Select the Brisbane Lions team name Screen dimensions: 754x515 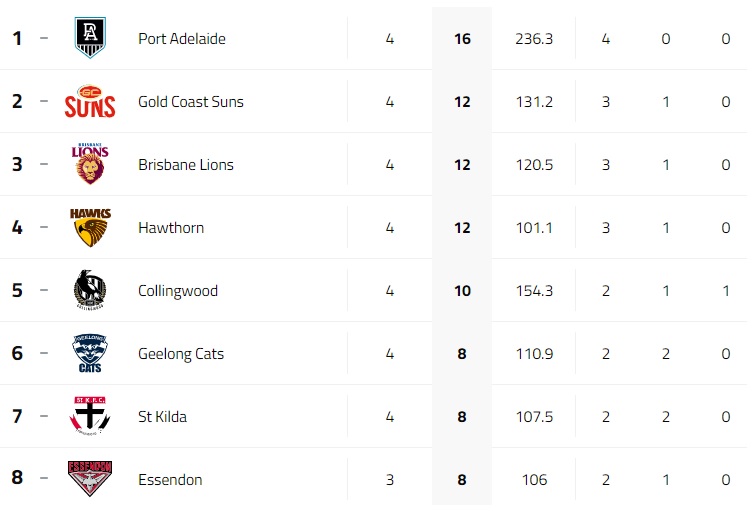click(186, 165)
